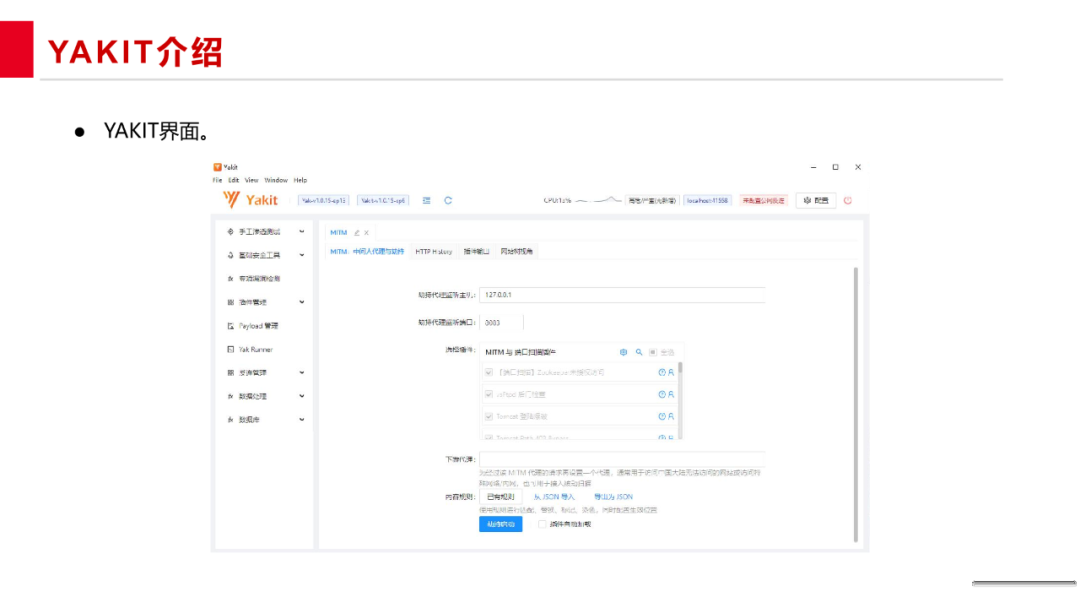
Task: Click help icon on vsftpd plugin row
Action: click(x=662, y=395)
